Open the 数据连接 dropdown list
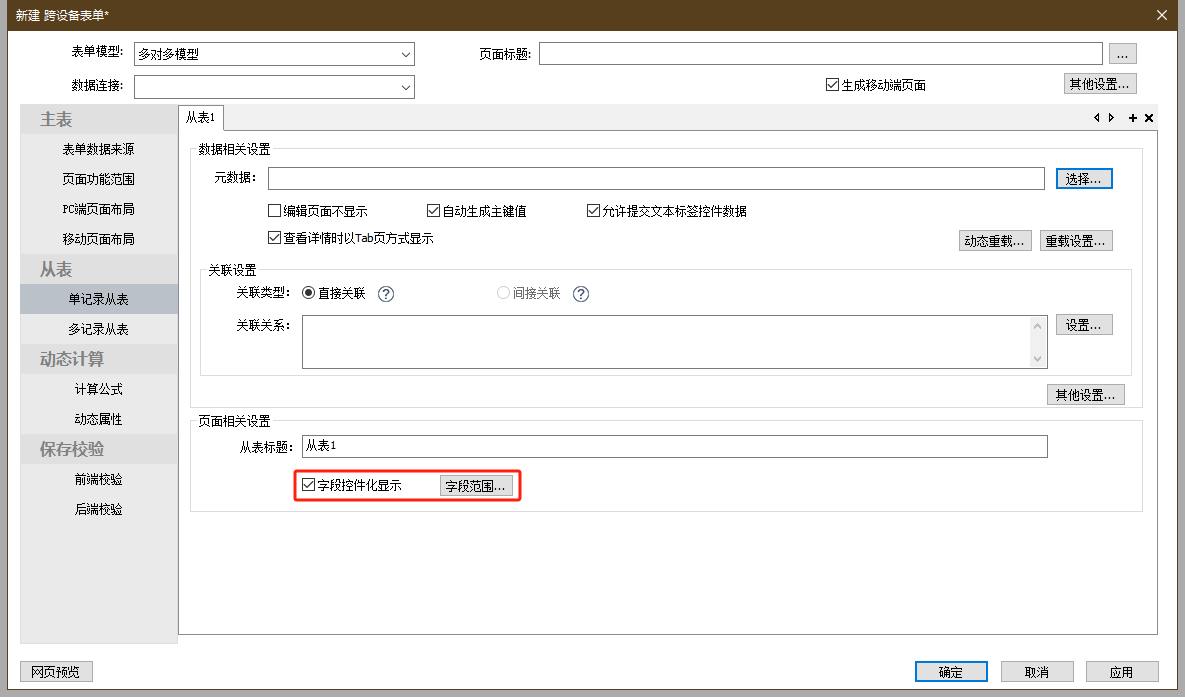This screenshot has width=1185, height=697. point(405,87)
